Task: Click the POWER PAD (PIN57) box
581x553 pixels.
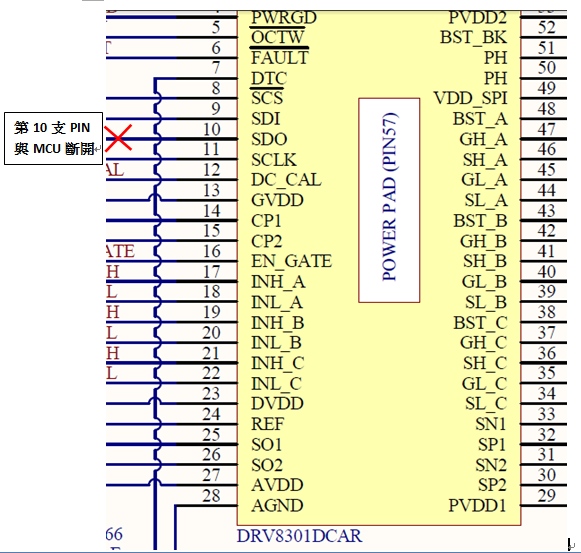Action: click(389, 200)
